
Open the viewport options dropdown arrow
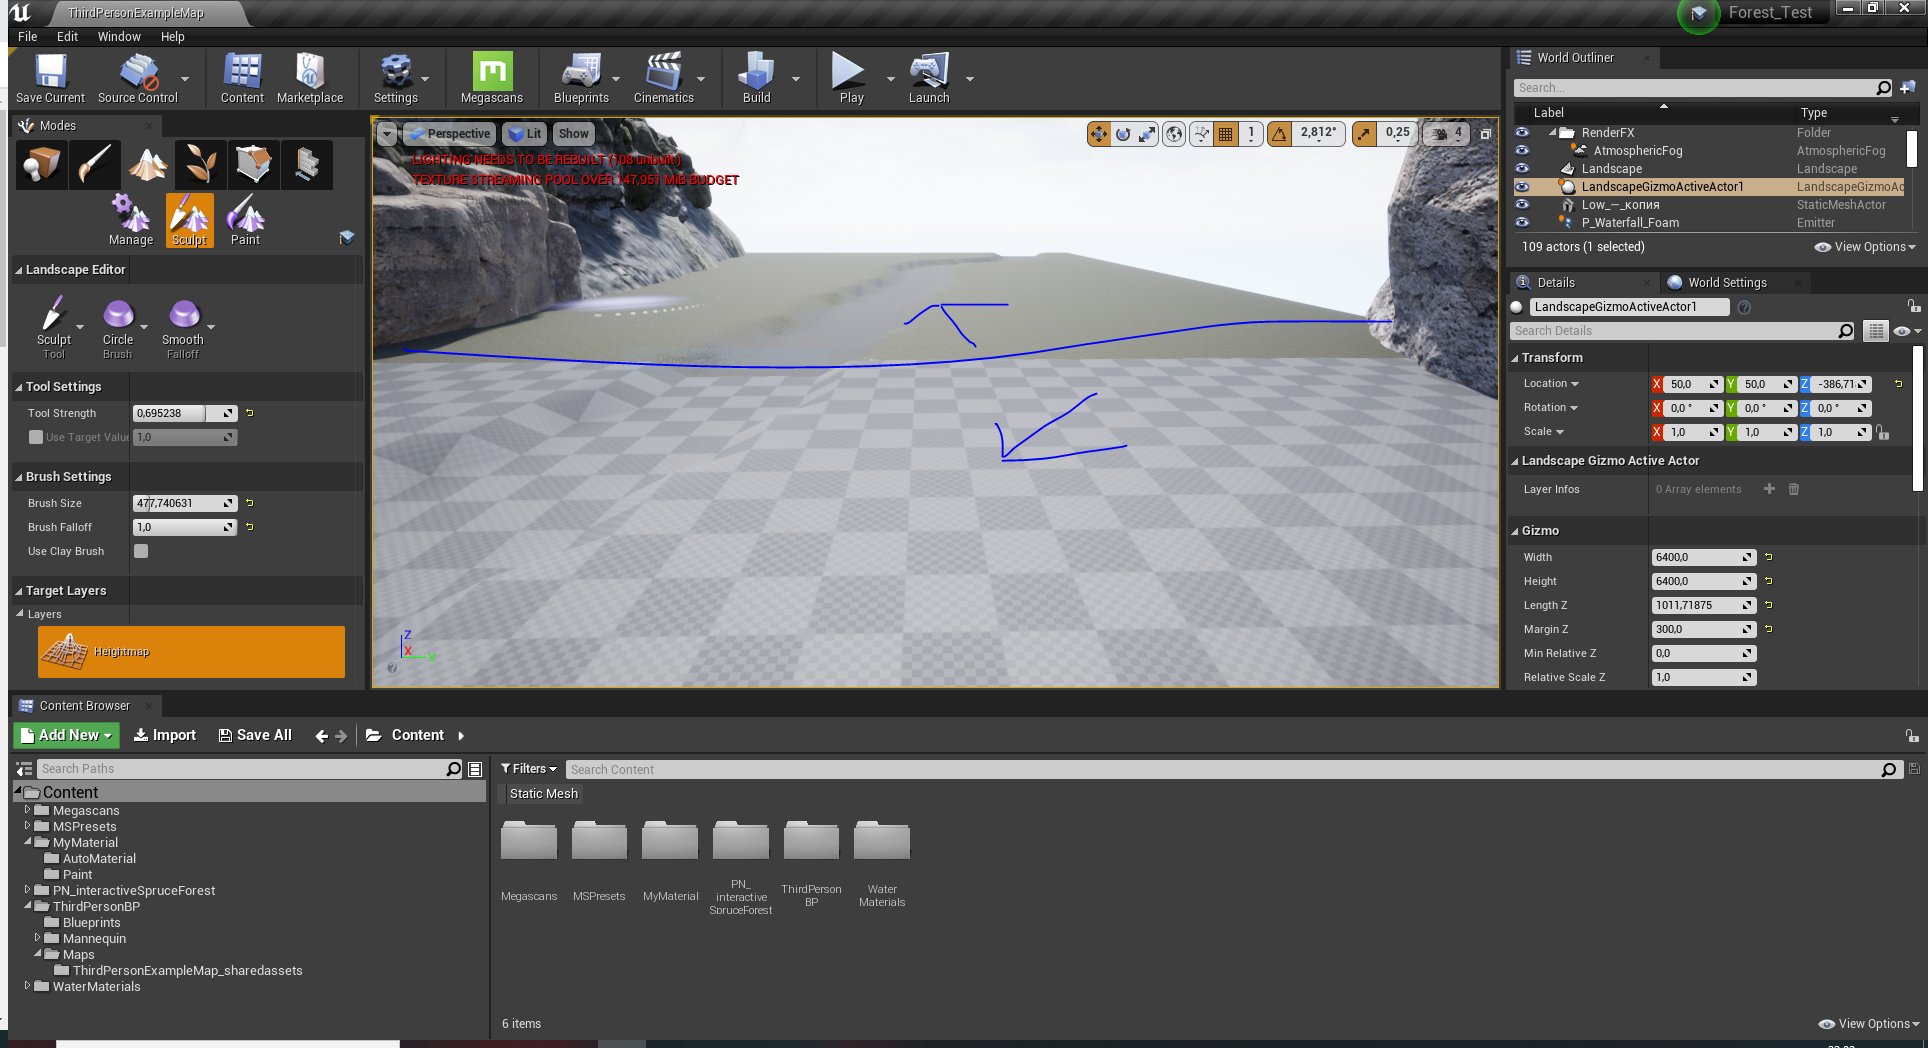(x=387, y=133)
